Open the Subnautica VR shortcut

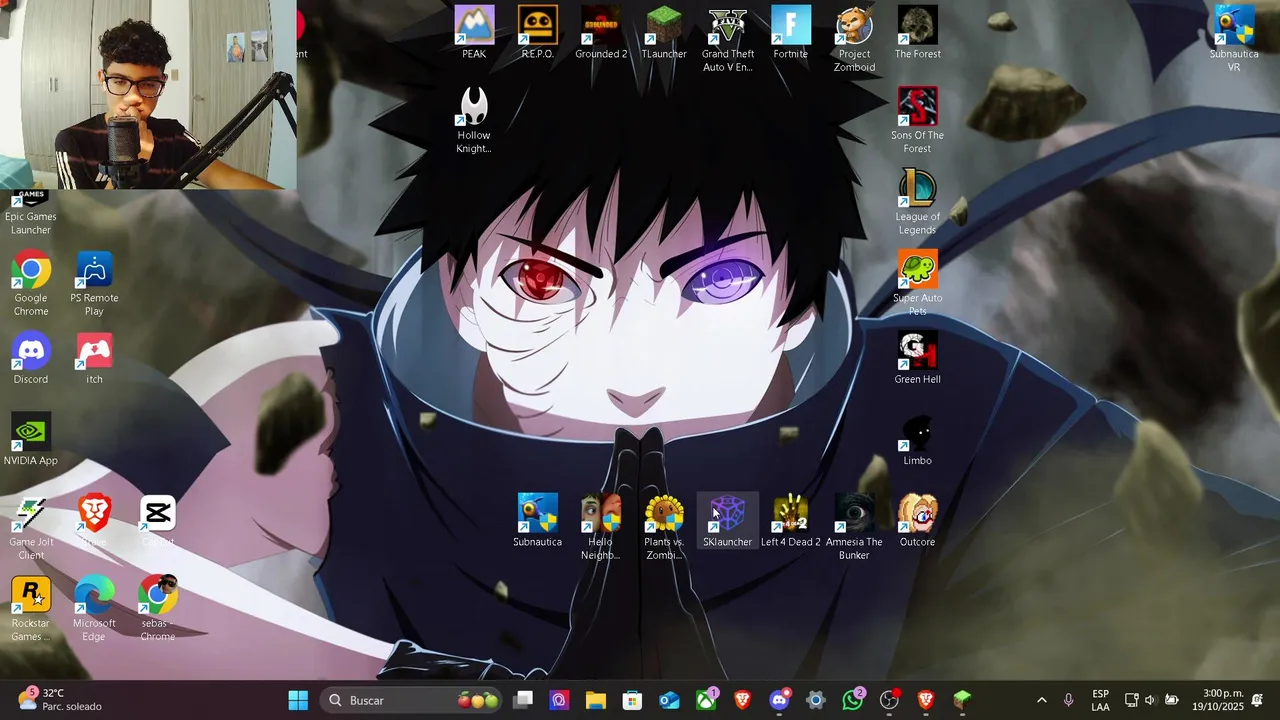(x=1234, y=39)
